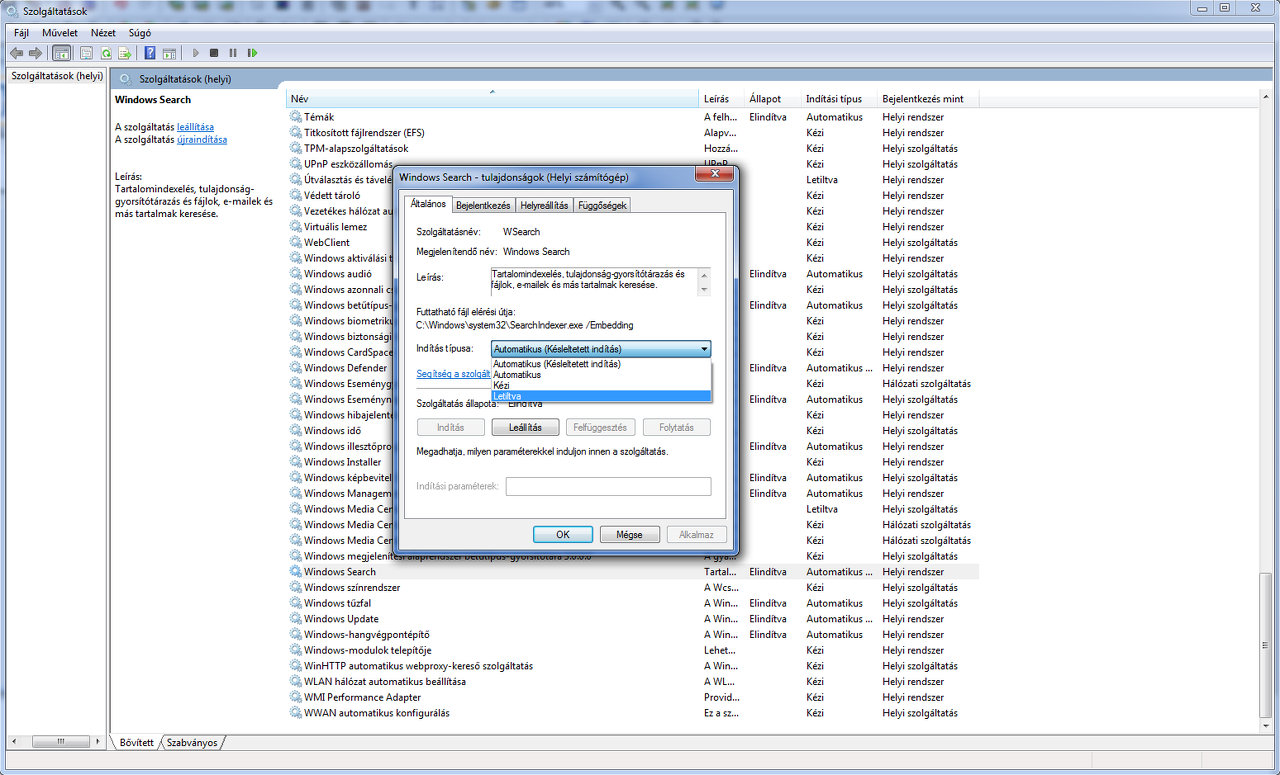1280x775 pixels.
Task: Restart the service with the green restart icon
Action: tap(252, 53)
